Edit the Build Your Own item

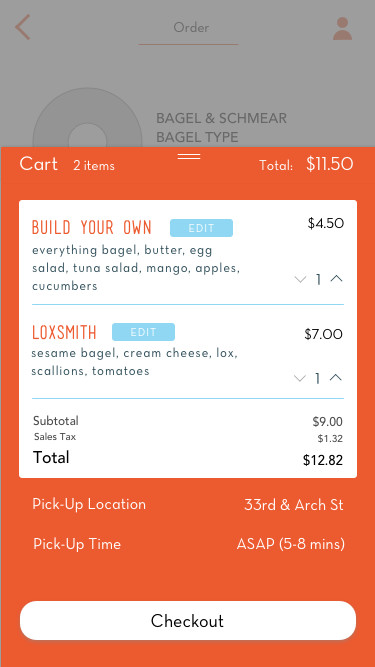coord(202,228)
